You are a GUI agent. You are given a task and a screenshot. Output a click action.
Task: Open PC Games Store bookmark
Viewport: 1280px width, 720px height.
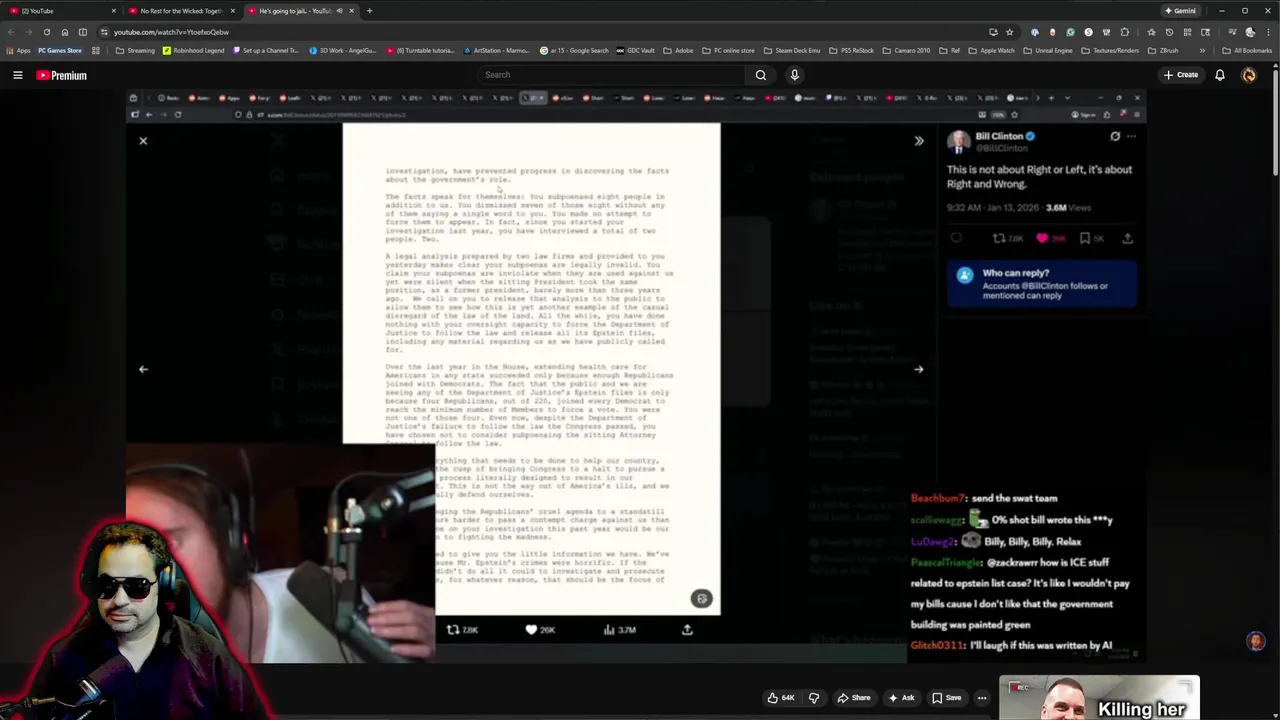pos(59,50)
